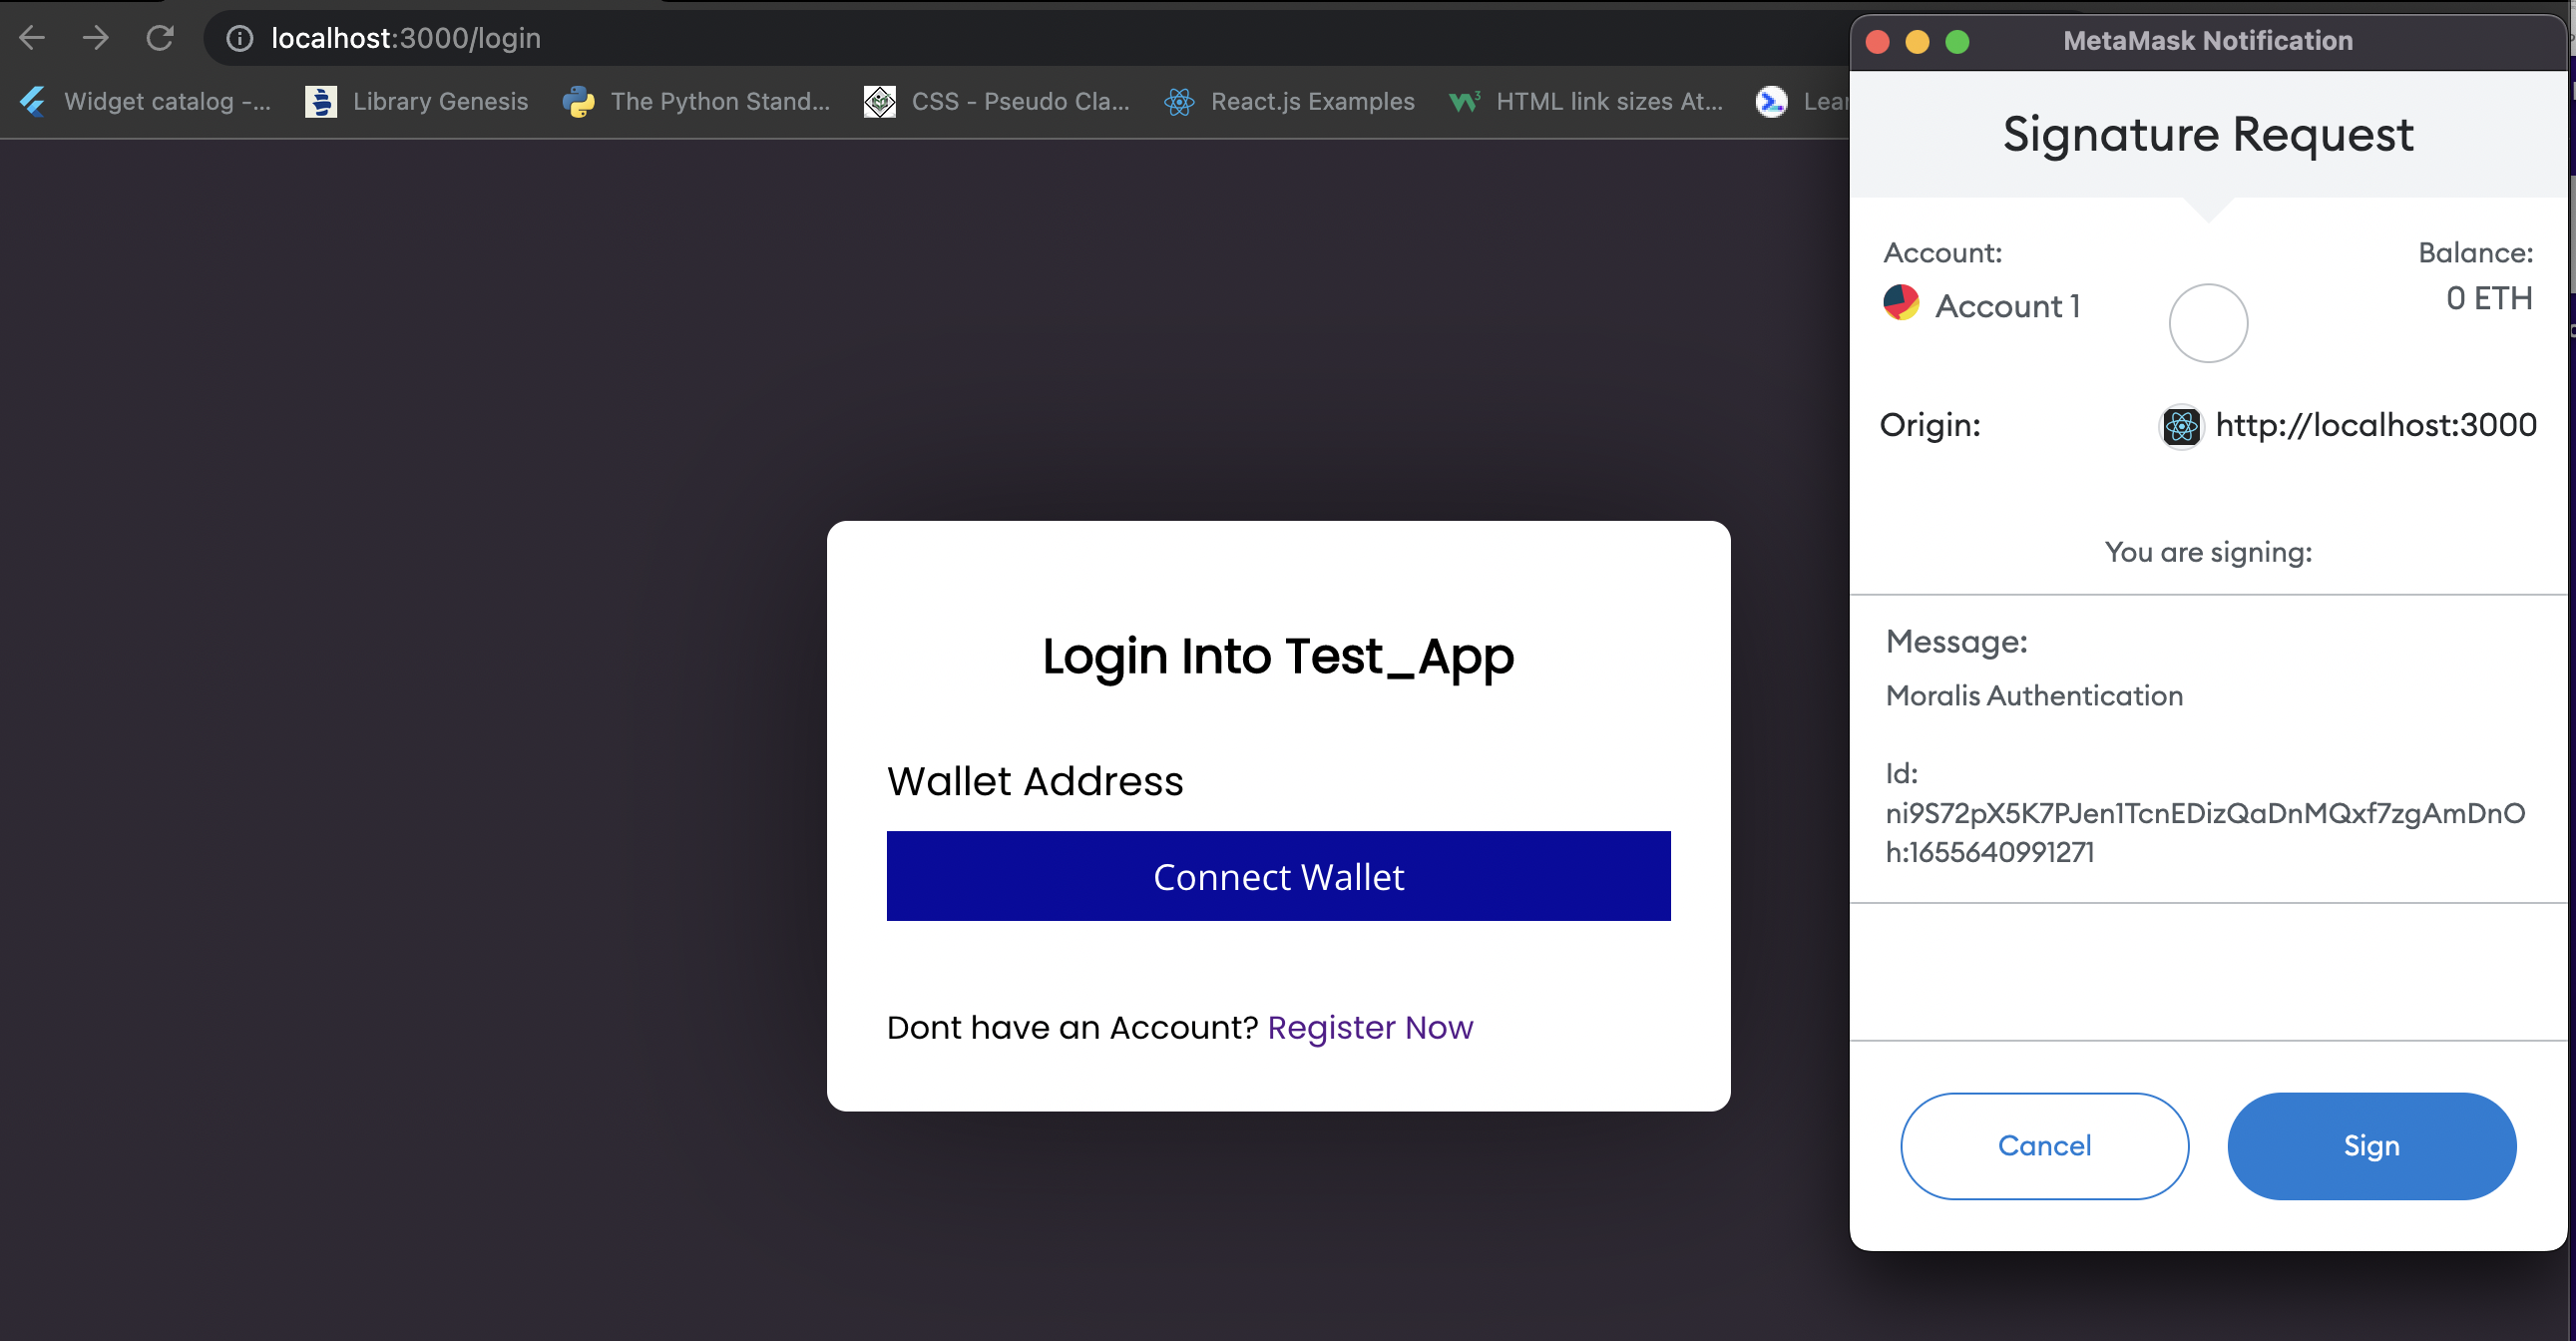Follow the Register Now link
2576x1341 pixels.
point(1370,1027)
